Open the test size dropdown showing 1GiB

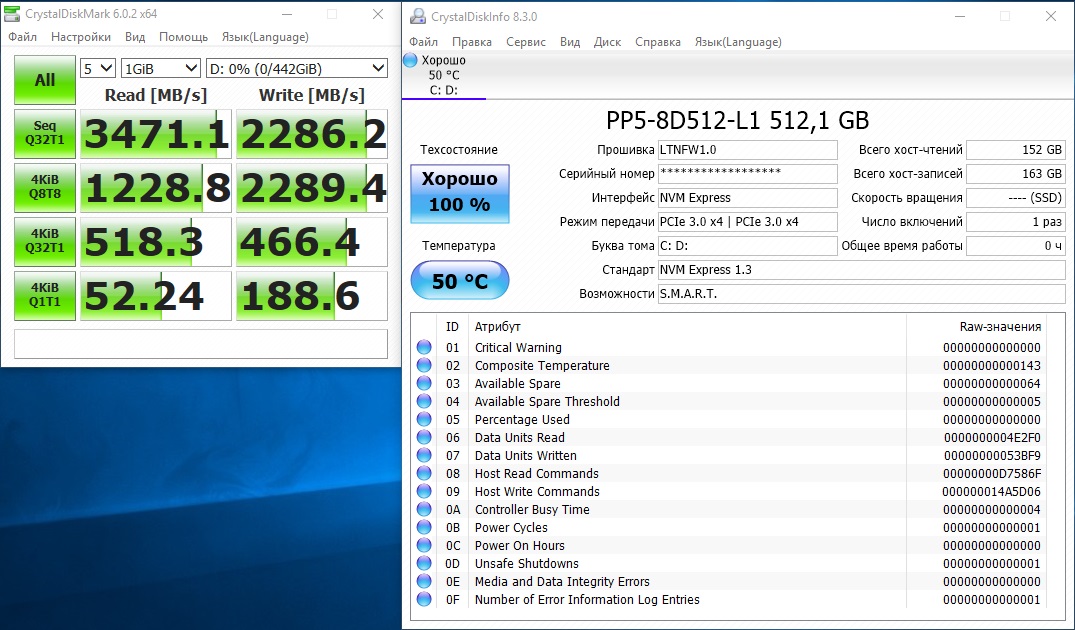pyautogui.click(x=160, y=69)
